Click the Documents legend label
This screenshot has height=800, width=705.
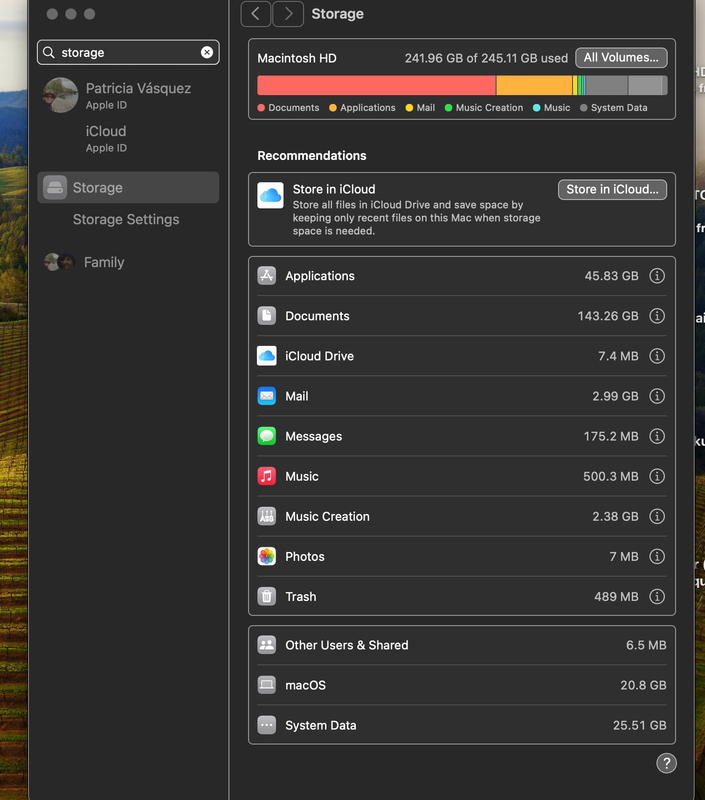click(294, 108)
